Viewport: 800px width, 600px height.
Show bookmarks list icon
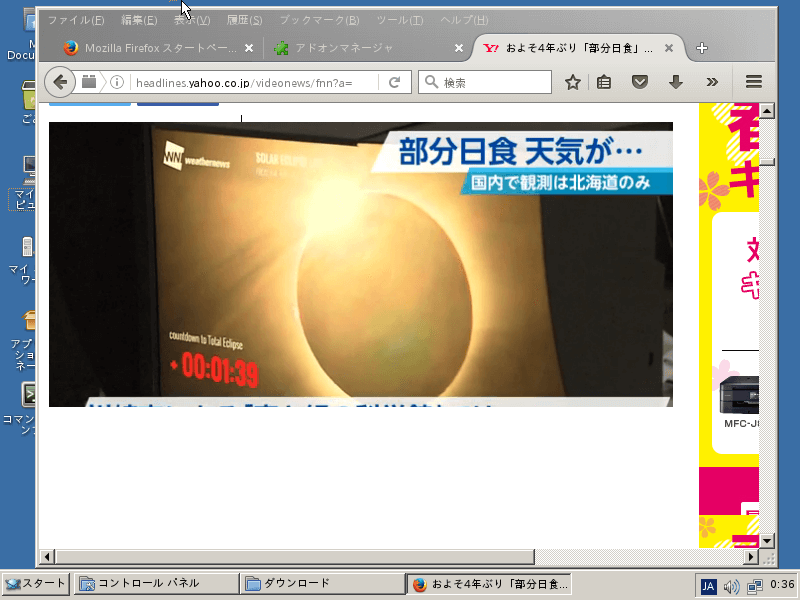tap(604, 82)
